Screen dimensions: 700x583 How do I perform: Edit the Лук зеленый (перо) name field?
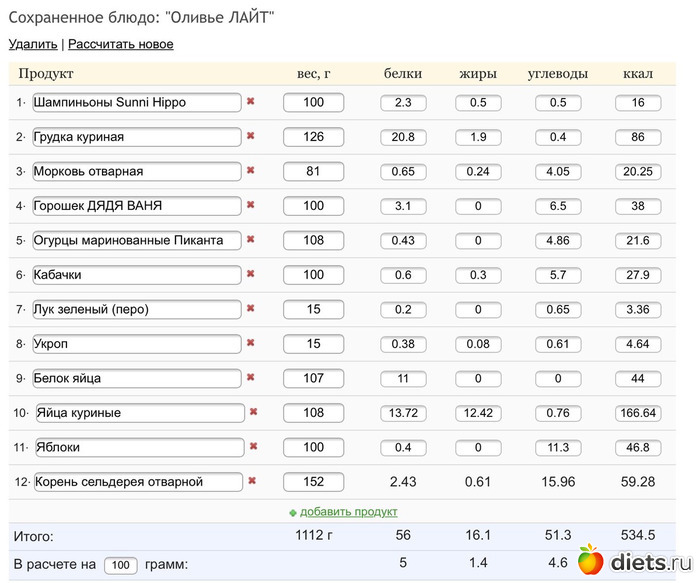[x=137, y=309]
